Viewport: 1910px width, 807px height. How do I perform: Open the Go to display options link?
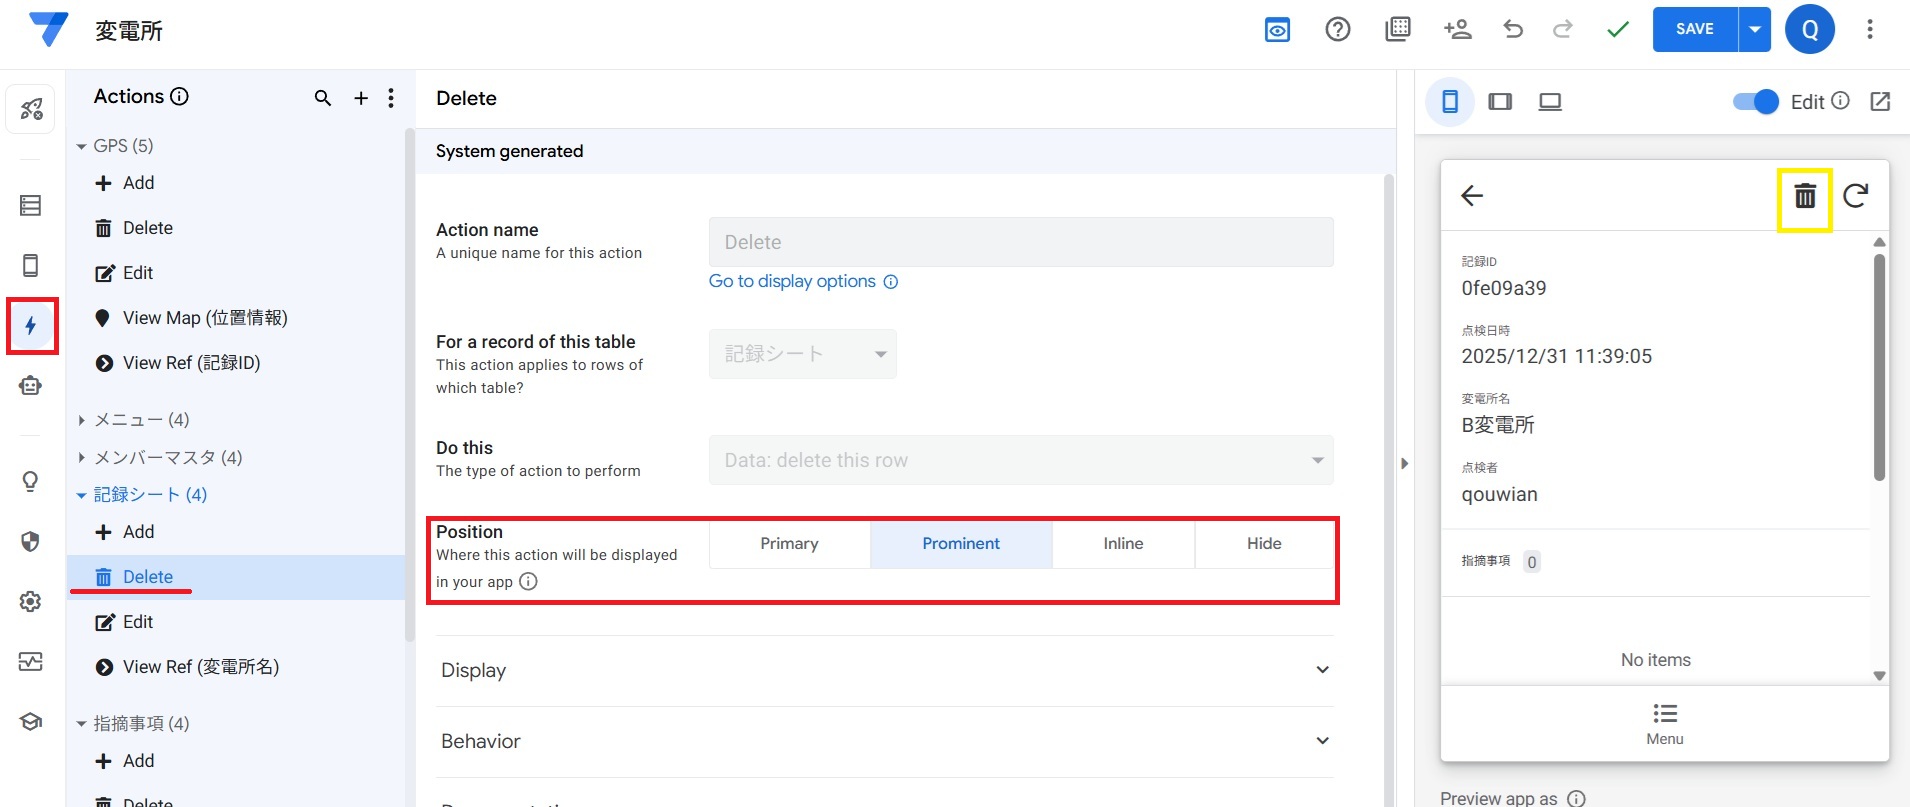tap(792, 282)
